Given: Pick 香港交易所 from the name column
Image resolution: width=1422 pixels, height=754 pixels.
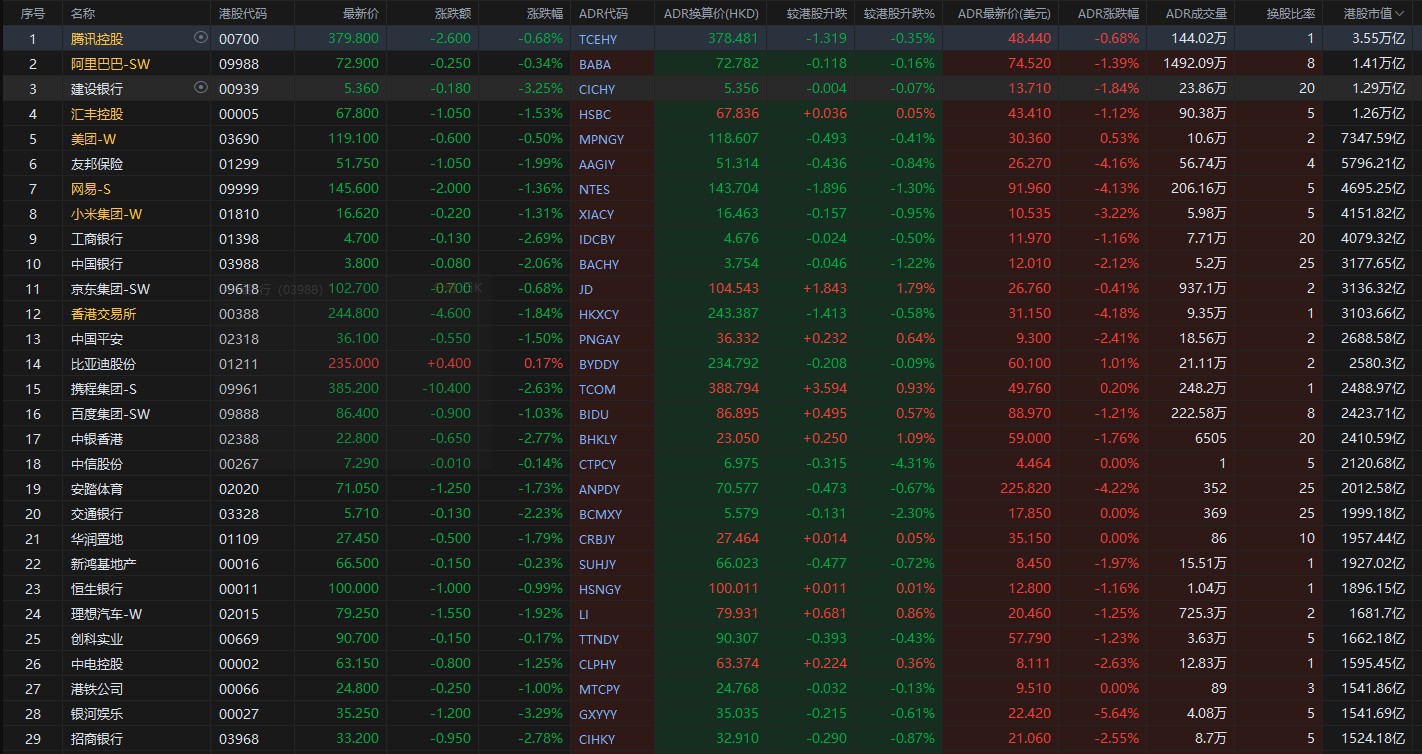Looking at the screenshot, I should coord(104,313).
